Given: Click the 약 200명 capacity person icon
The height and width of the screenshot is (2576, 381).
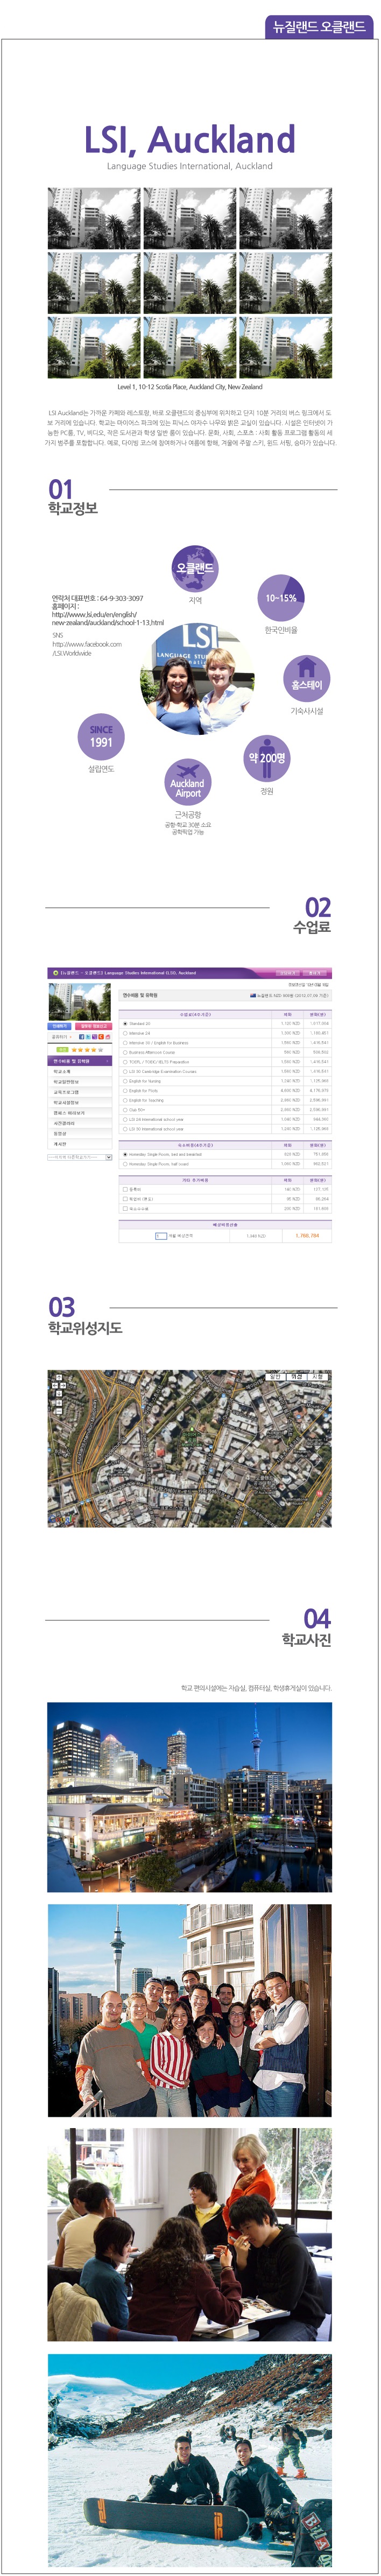Looking at the screenshot, I should pos(267,759).
